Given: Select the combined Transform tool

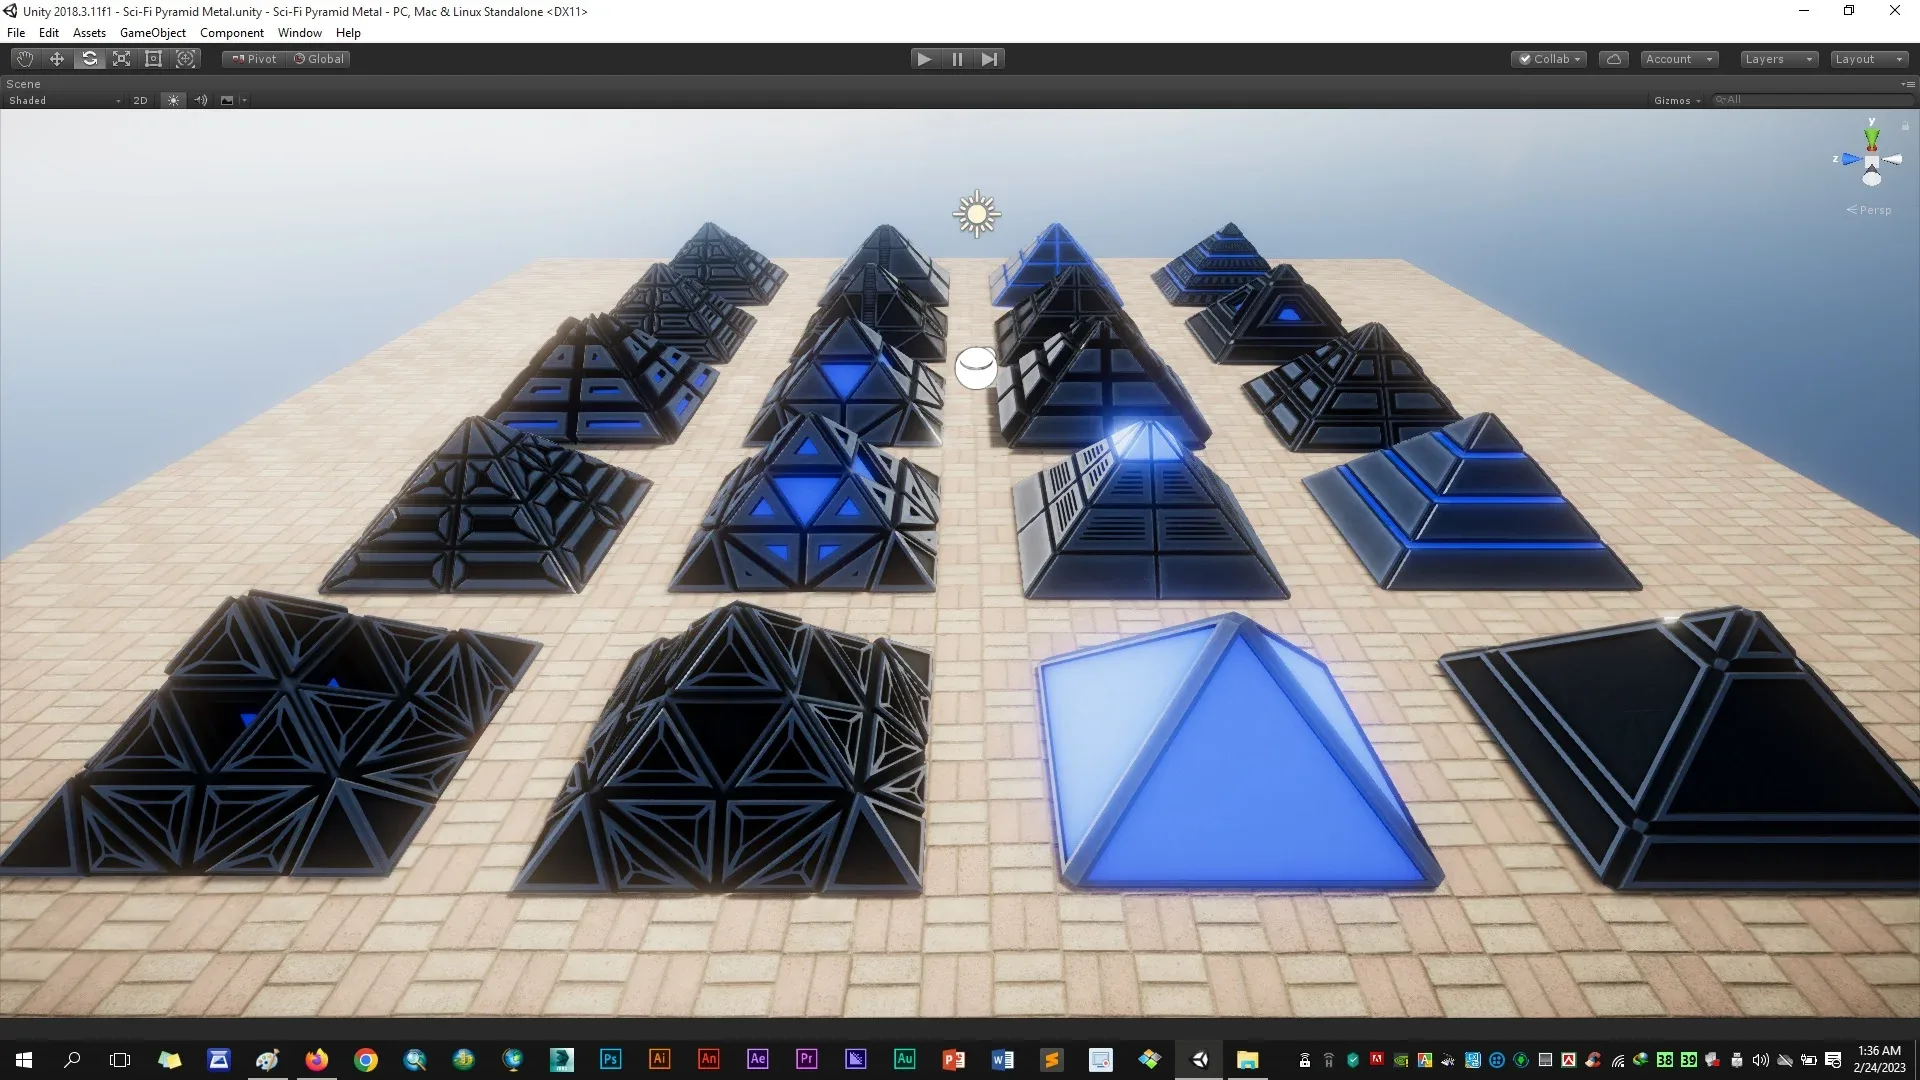Looking at the screenshot, I should (x=186, y=59).
